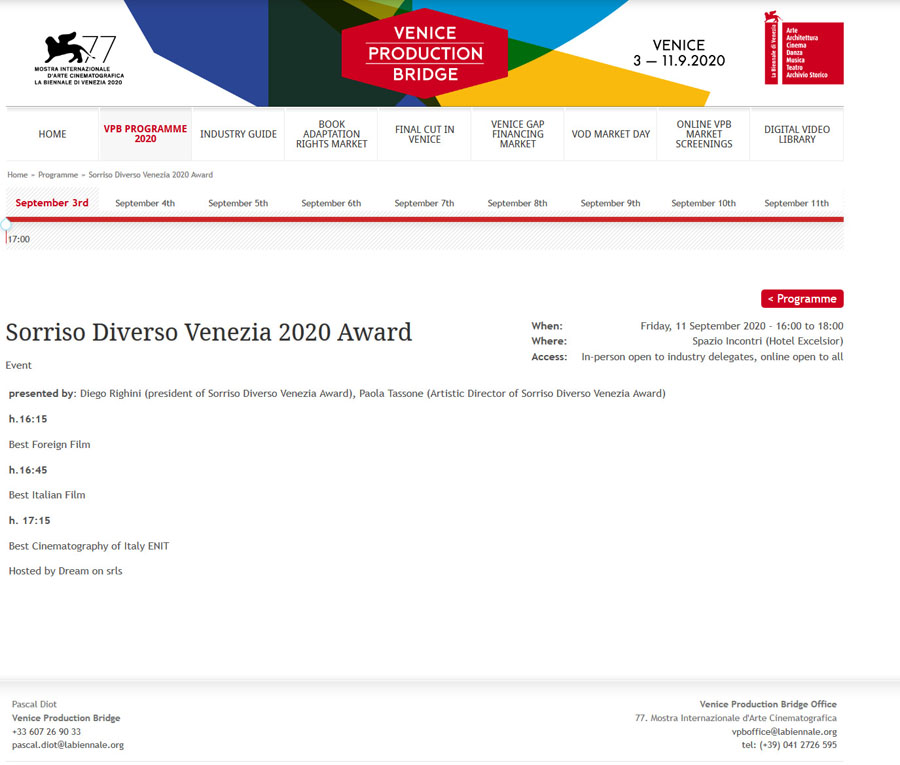
Task: Click the red timeline progress bar
Action: (425, 219)
